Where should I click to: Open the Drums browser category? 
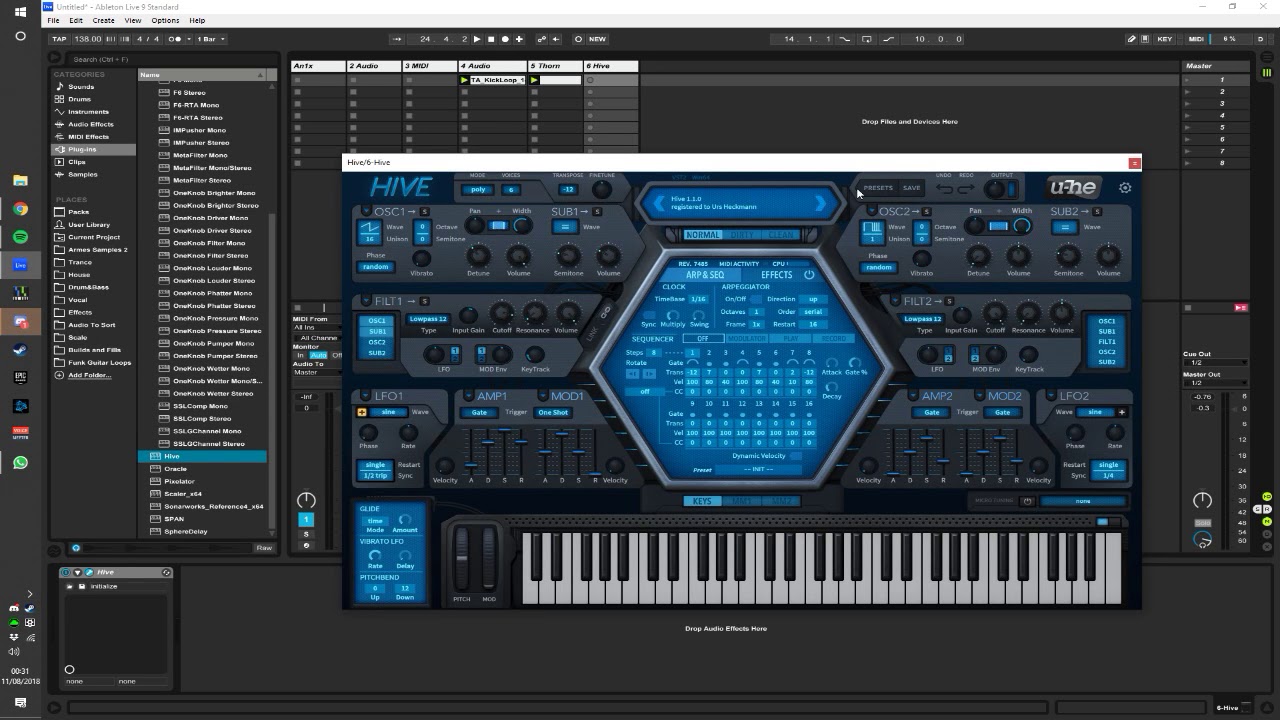pos(79,99)
